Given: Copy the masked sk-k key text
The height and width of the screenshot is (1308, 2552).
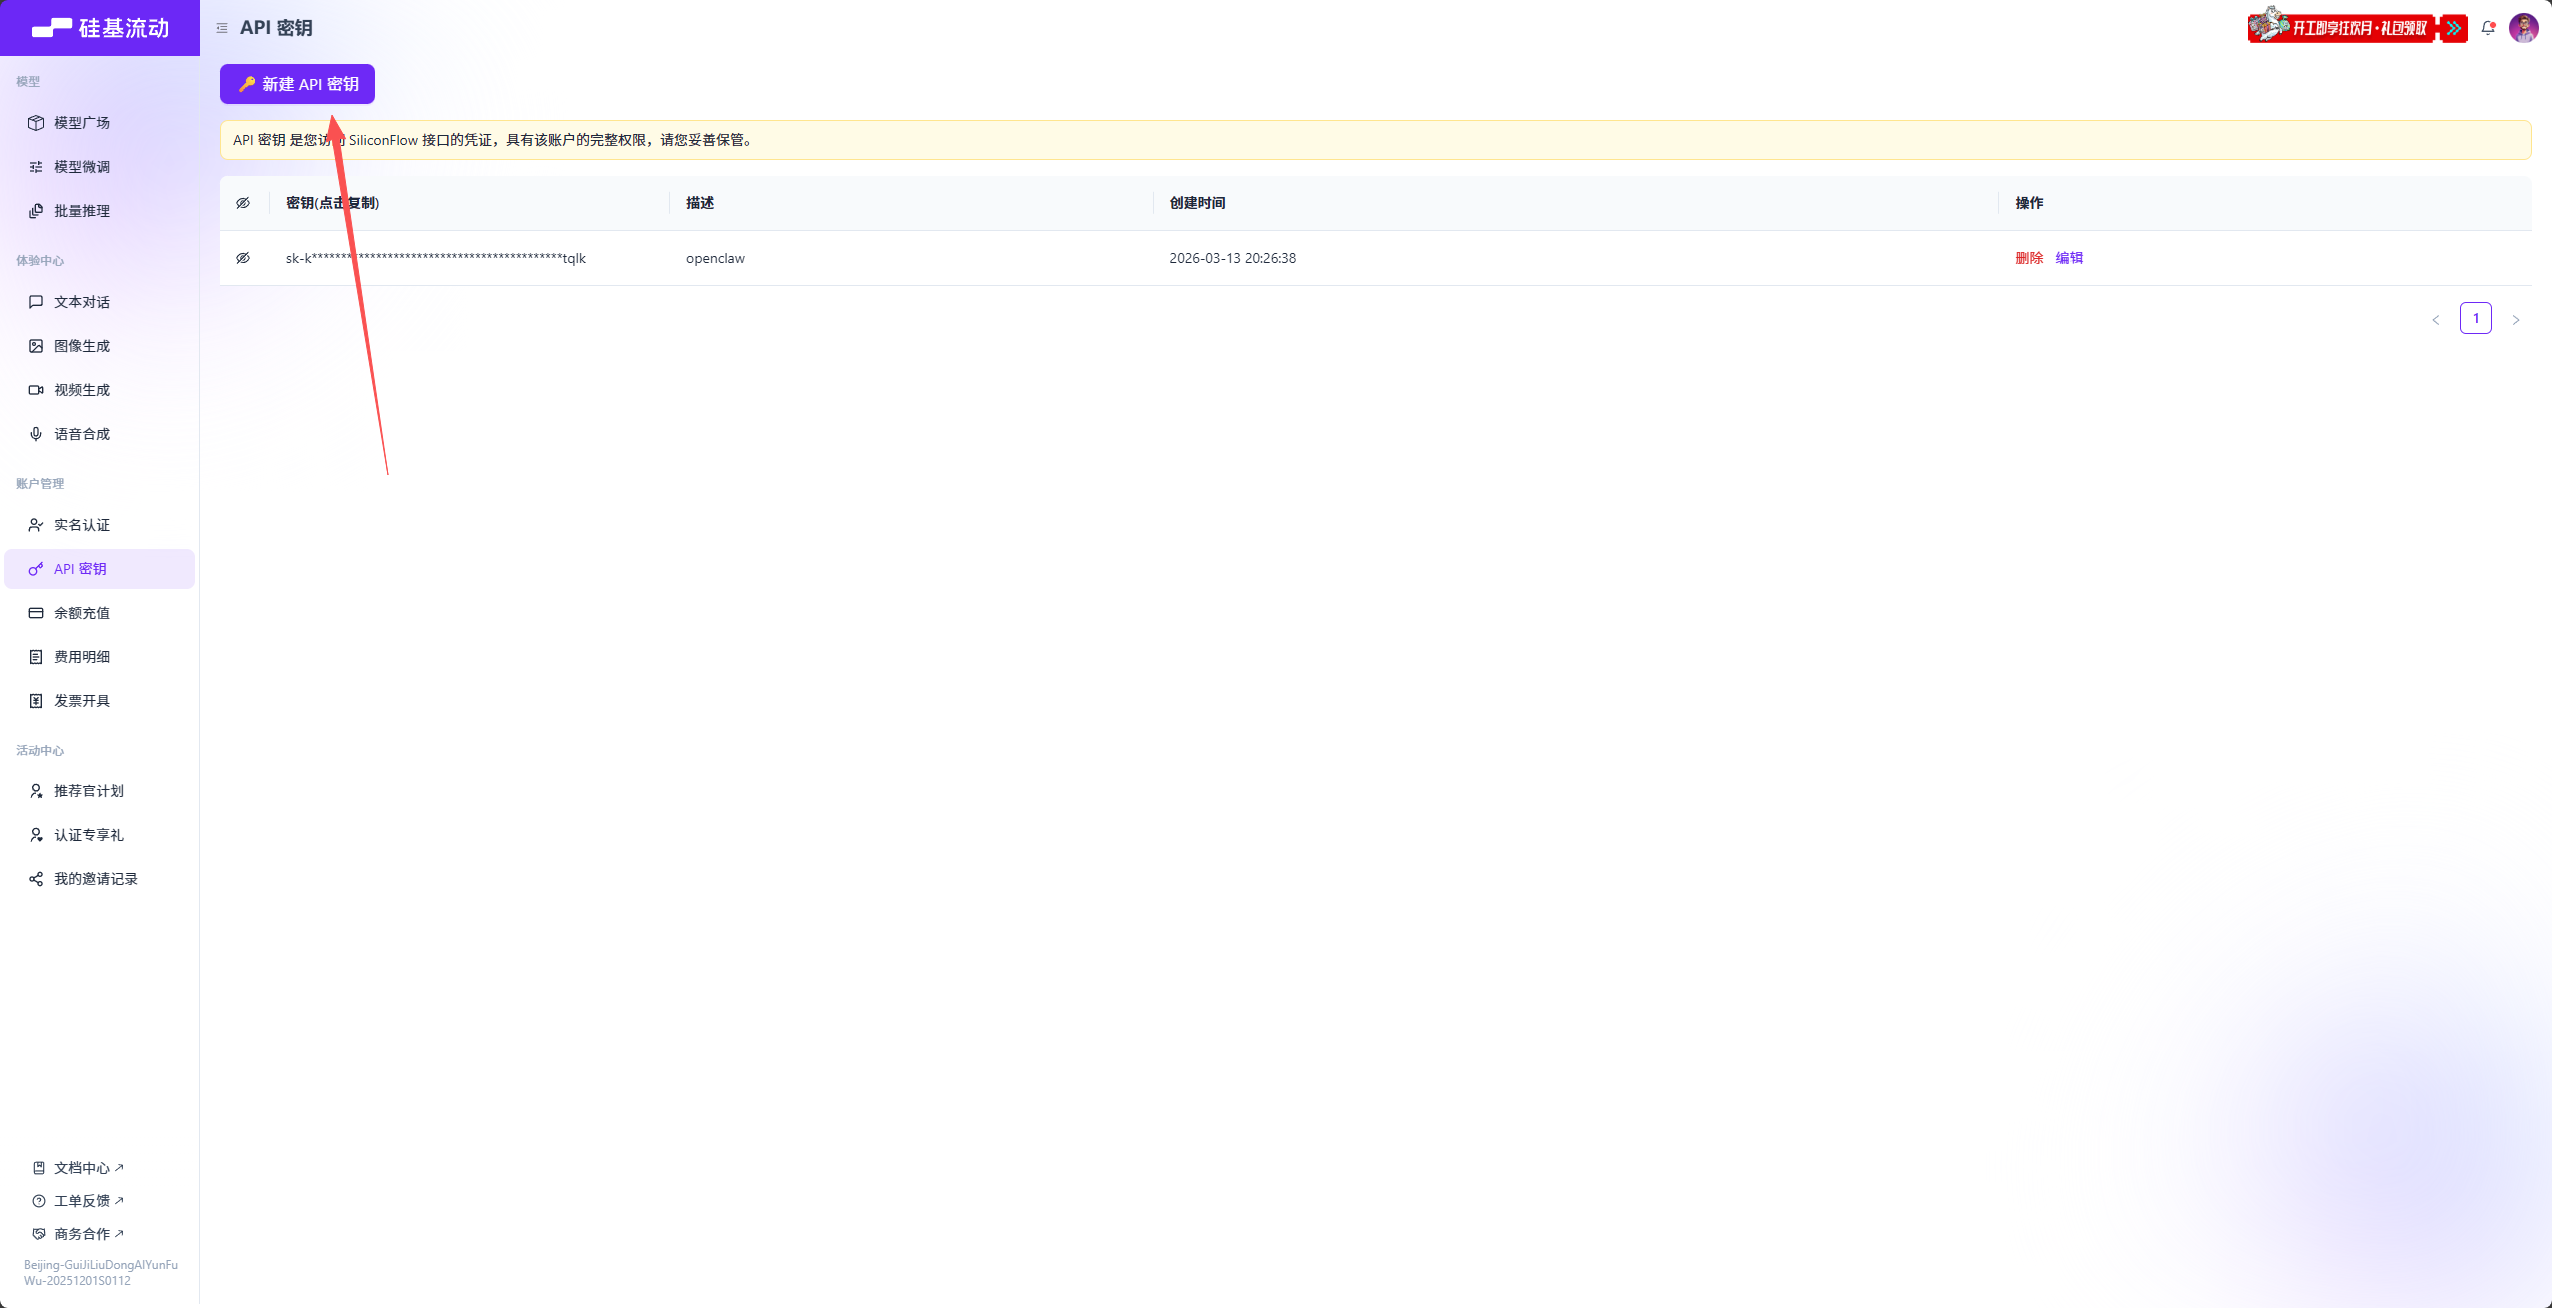Looking at the screenshot, I should [436, 258].
